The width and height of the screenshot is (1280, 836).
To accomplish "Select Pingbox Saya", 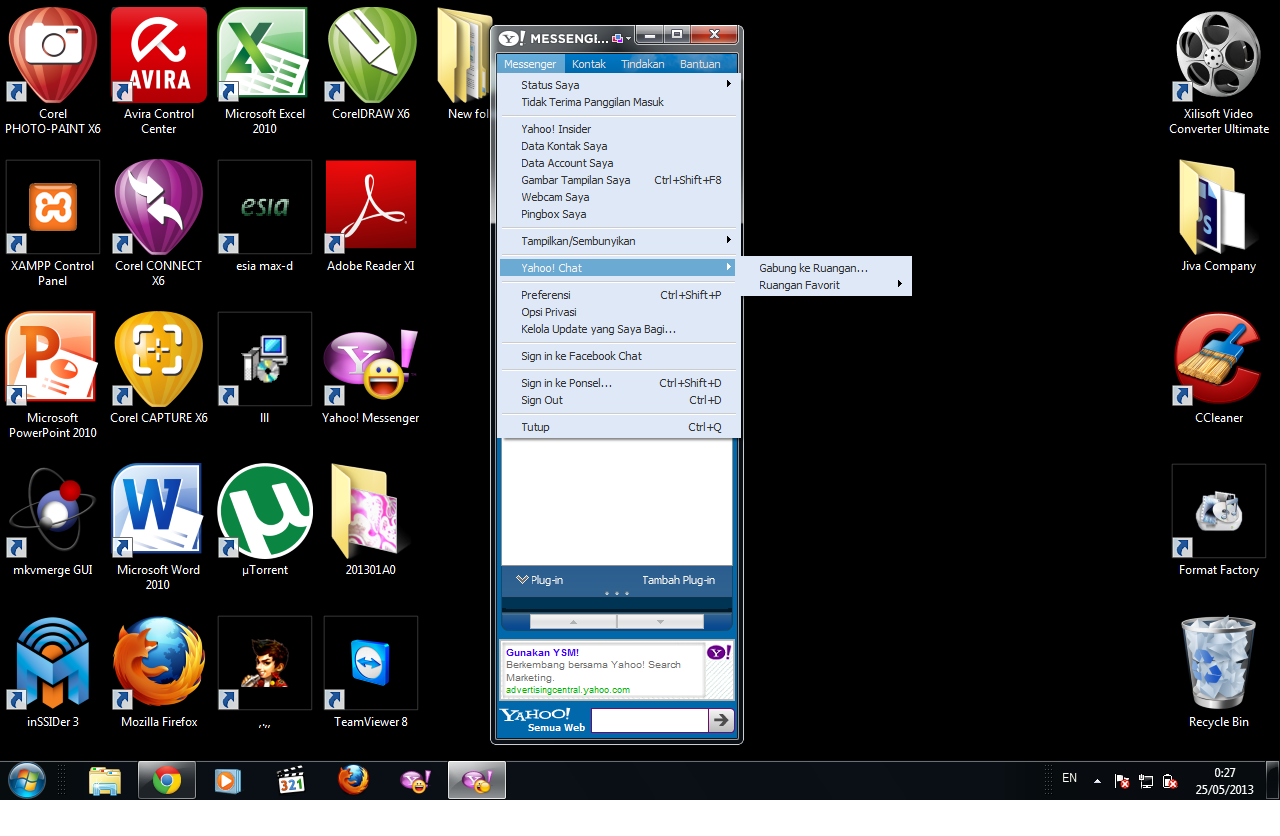I will coord(618,214).
